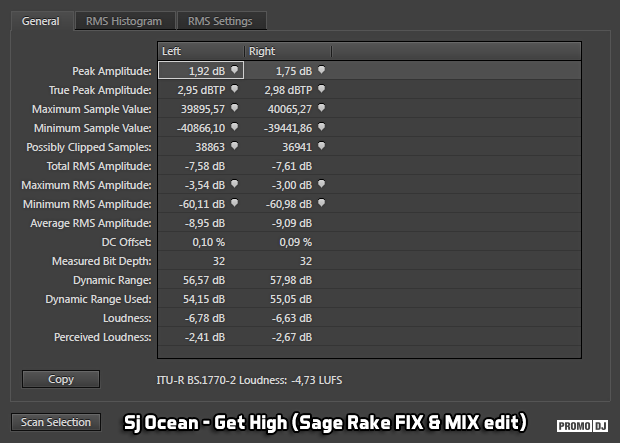Image resolution: width=620 pixels, height=443 pixels.
Task: Open the RMS Settings tab
Action: (221, 21)
